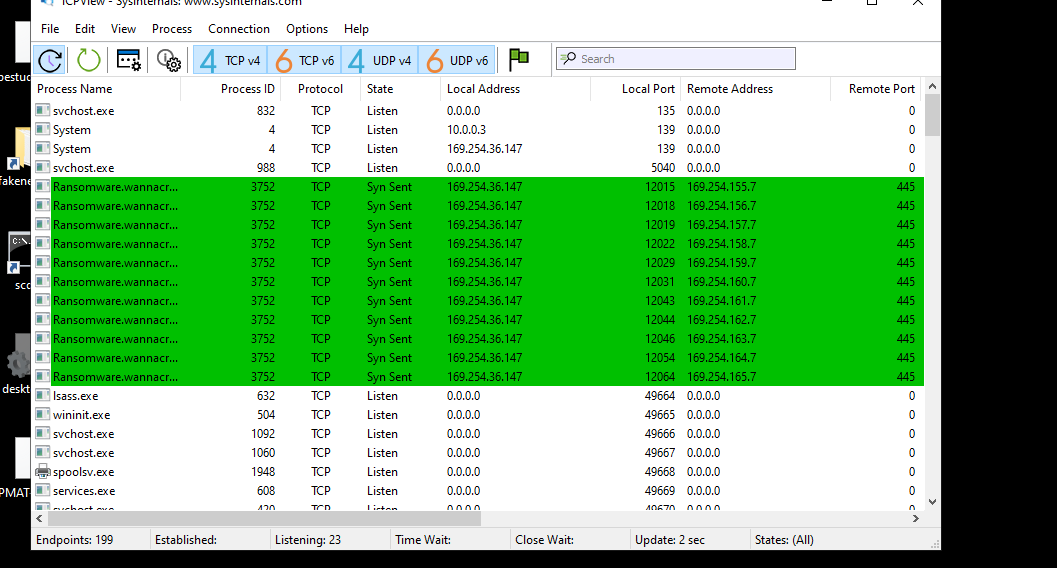Click Endpoints: 199 in status bar
This screenshot has height=568, width=1057.
point(75,540)
